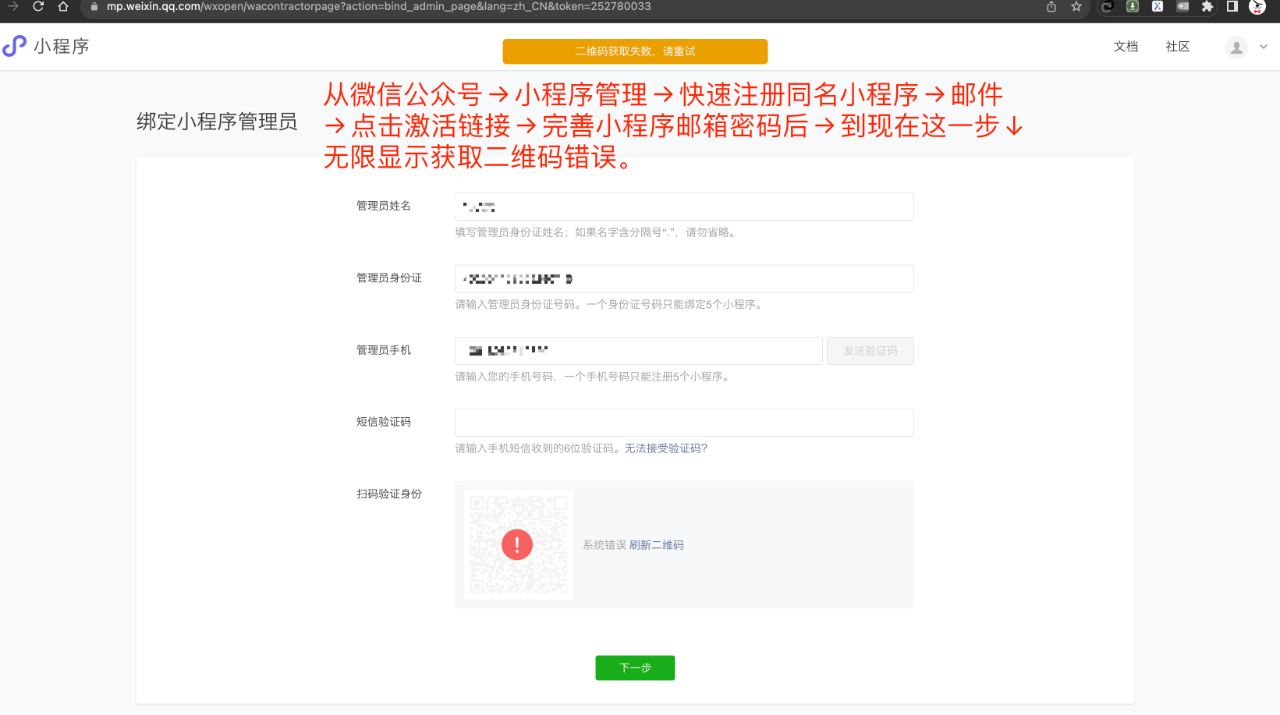Click the 小程序 logo
The image size is (1280, 715).
point(46,46)
